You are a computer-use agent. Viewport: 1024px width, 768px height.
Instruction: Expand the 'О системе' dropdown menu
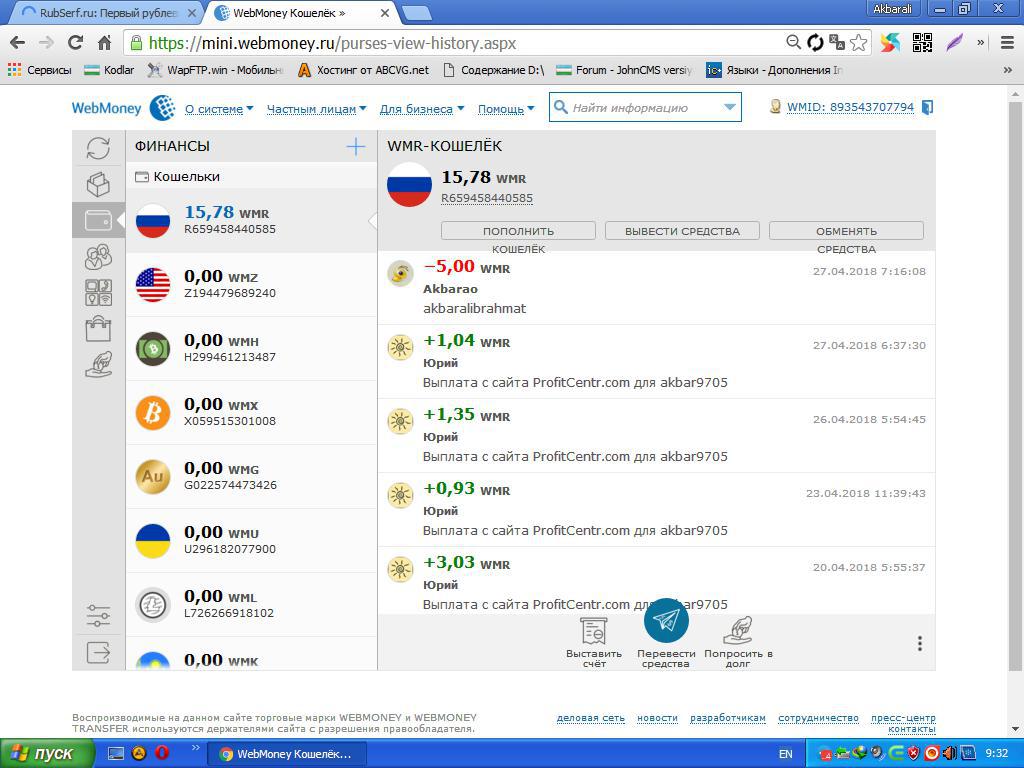pos(218,109)
